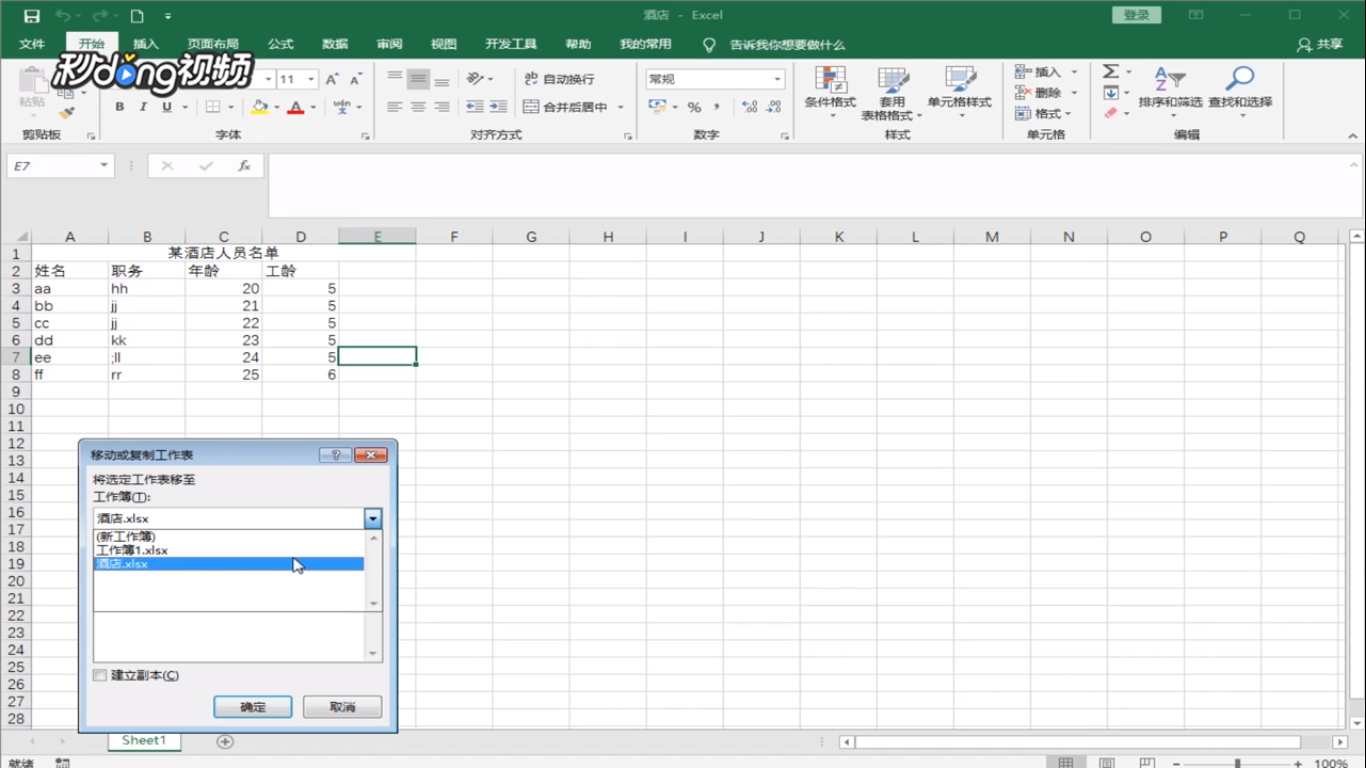Click the 共享 share button

point(1320,44)
